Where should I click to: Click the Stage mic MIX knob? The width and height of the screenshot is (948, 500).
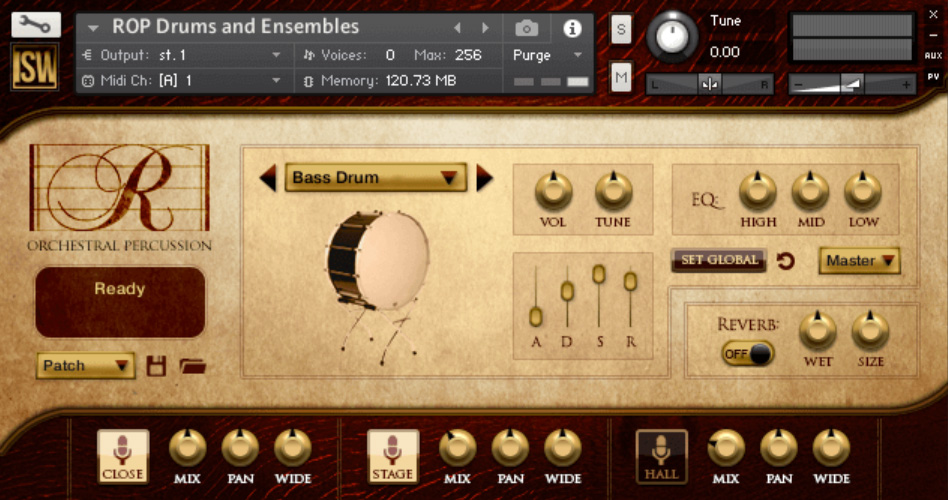click(458, 448)
